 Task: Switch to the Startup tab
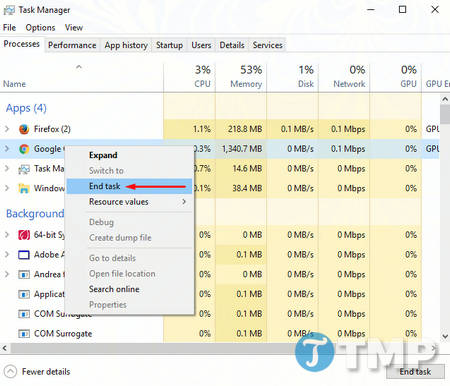tap(169, 45)
